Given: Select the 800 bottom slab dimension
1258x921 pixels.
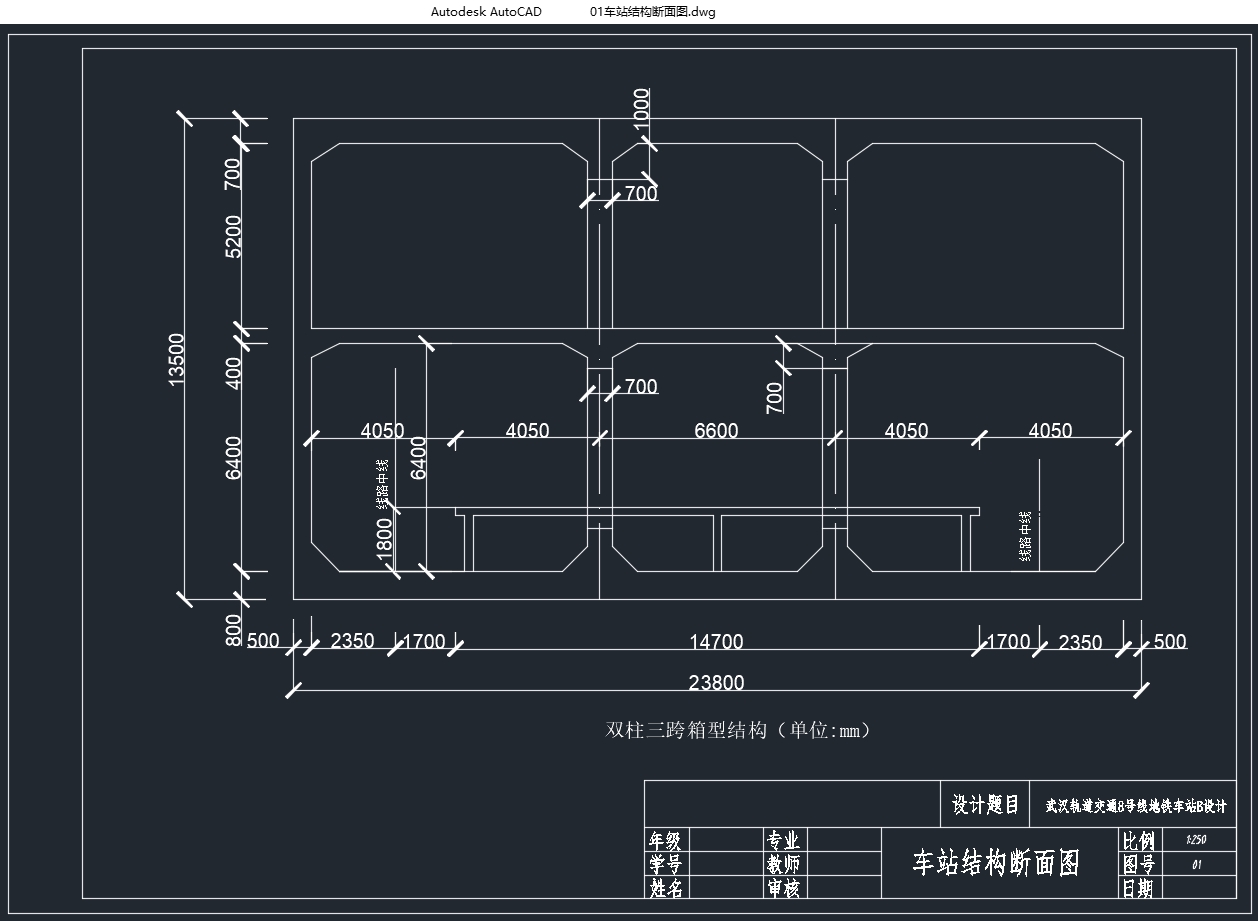Looking at the screenshot, I should click(x=234, y=630).
